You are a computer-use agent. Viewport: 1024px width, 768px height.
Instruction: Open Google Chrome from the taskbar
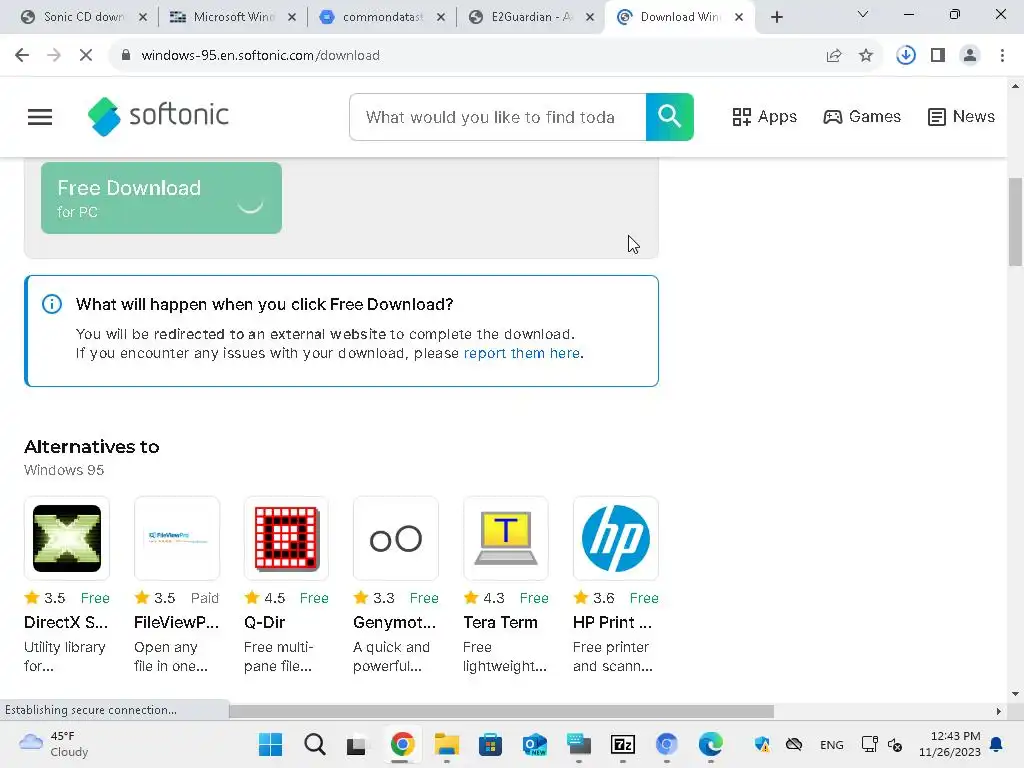pyautogui.click(x=402, y=744)
